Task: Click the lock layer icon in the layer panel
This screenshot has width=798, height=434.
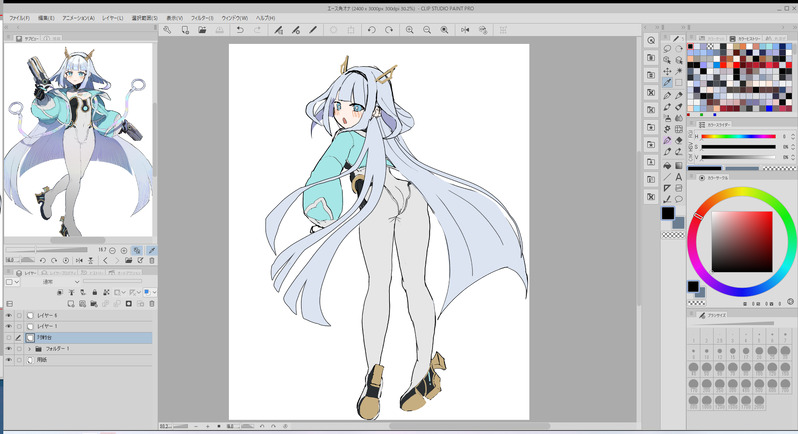Action: click(x=94, y=292)
